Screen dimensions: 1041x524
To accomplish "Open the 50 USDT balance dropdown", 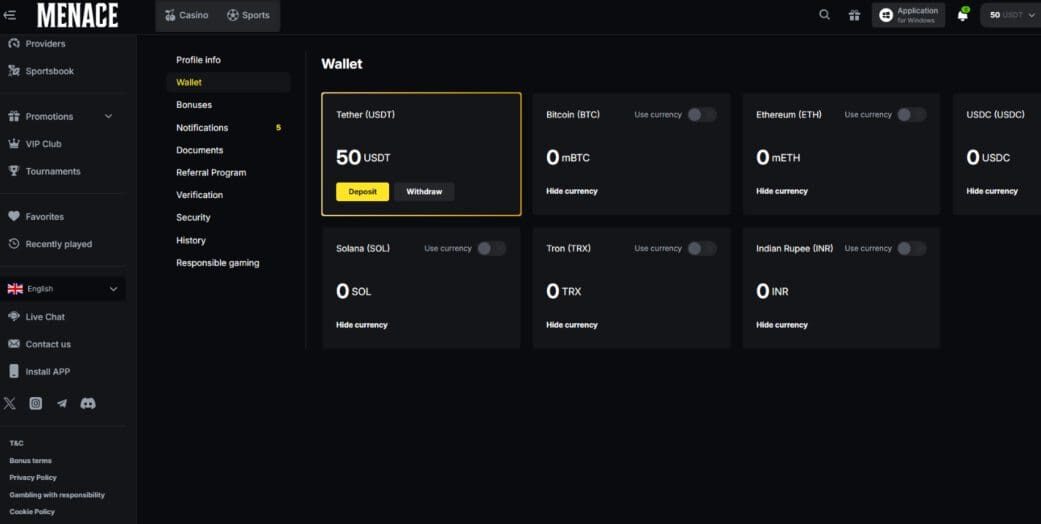I will (1012, 15).
